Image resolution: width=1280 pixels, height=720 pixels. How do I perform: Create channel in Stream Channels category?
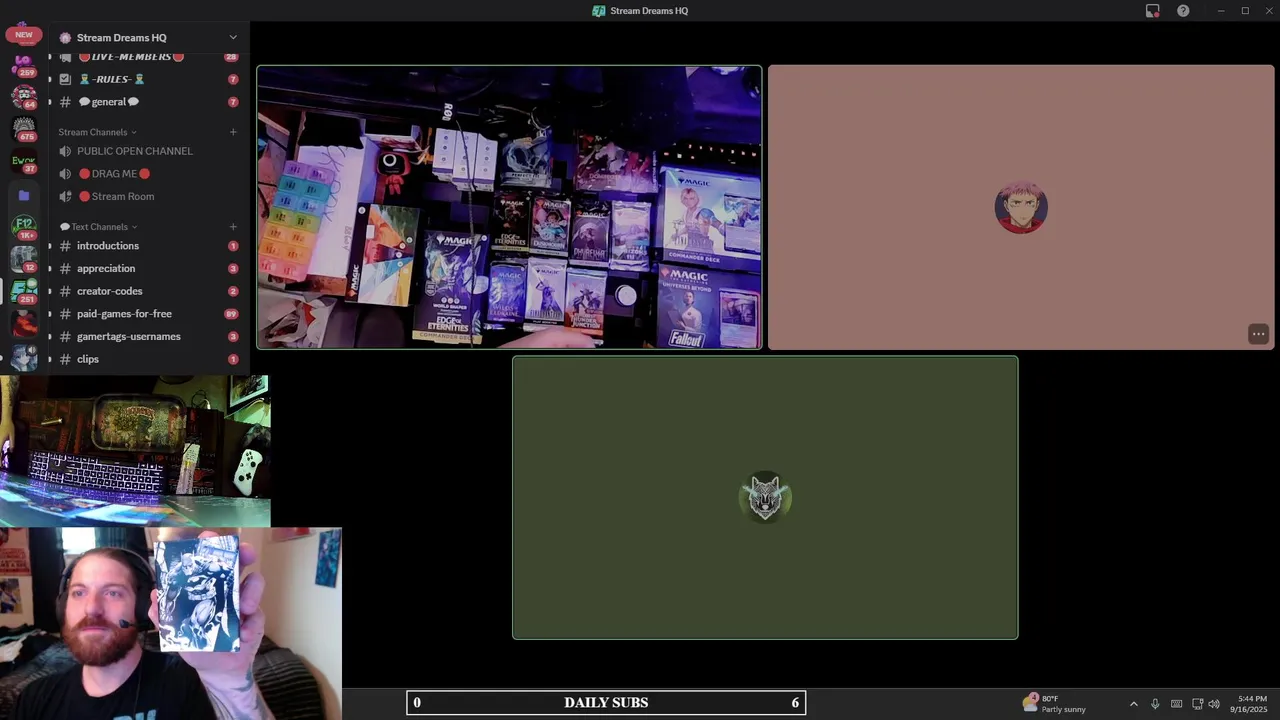click(x=233, y=132)
